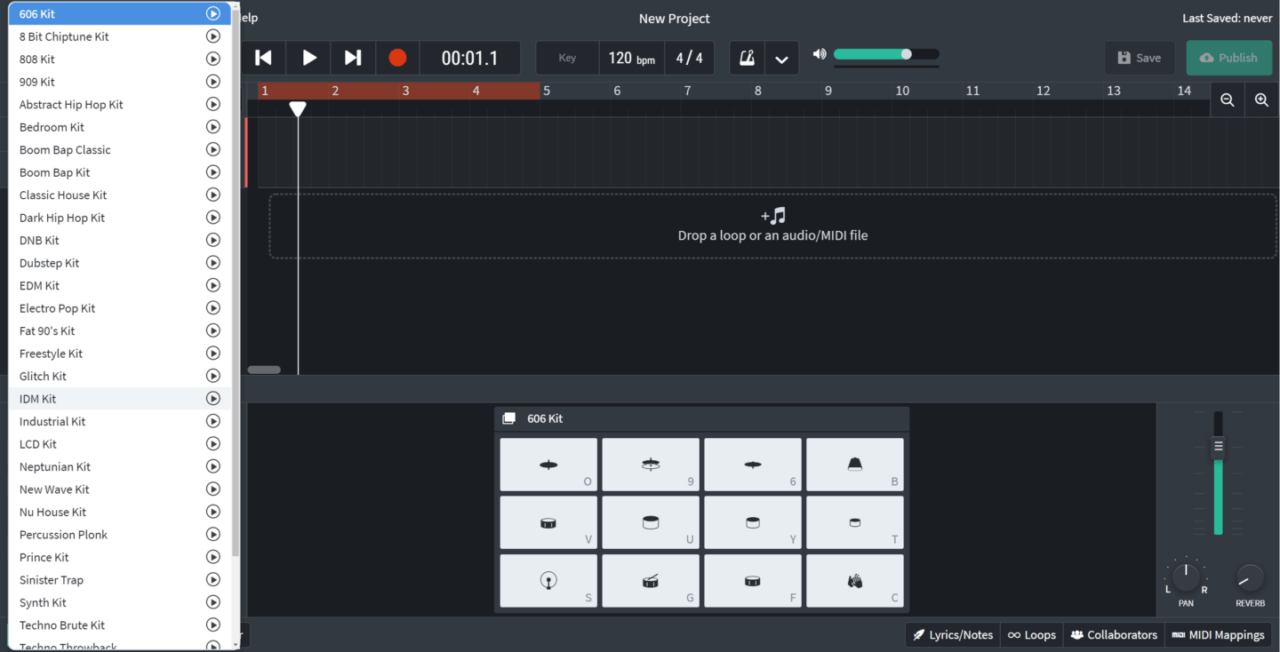Open MIDI Mappings

[1218, 634]
